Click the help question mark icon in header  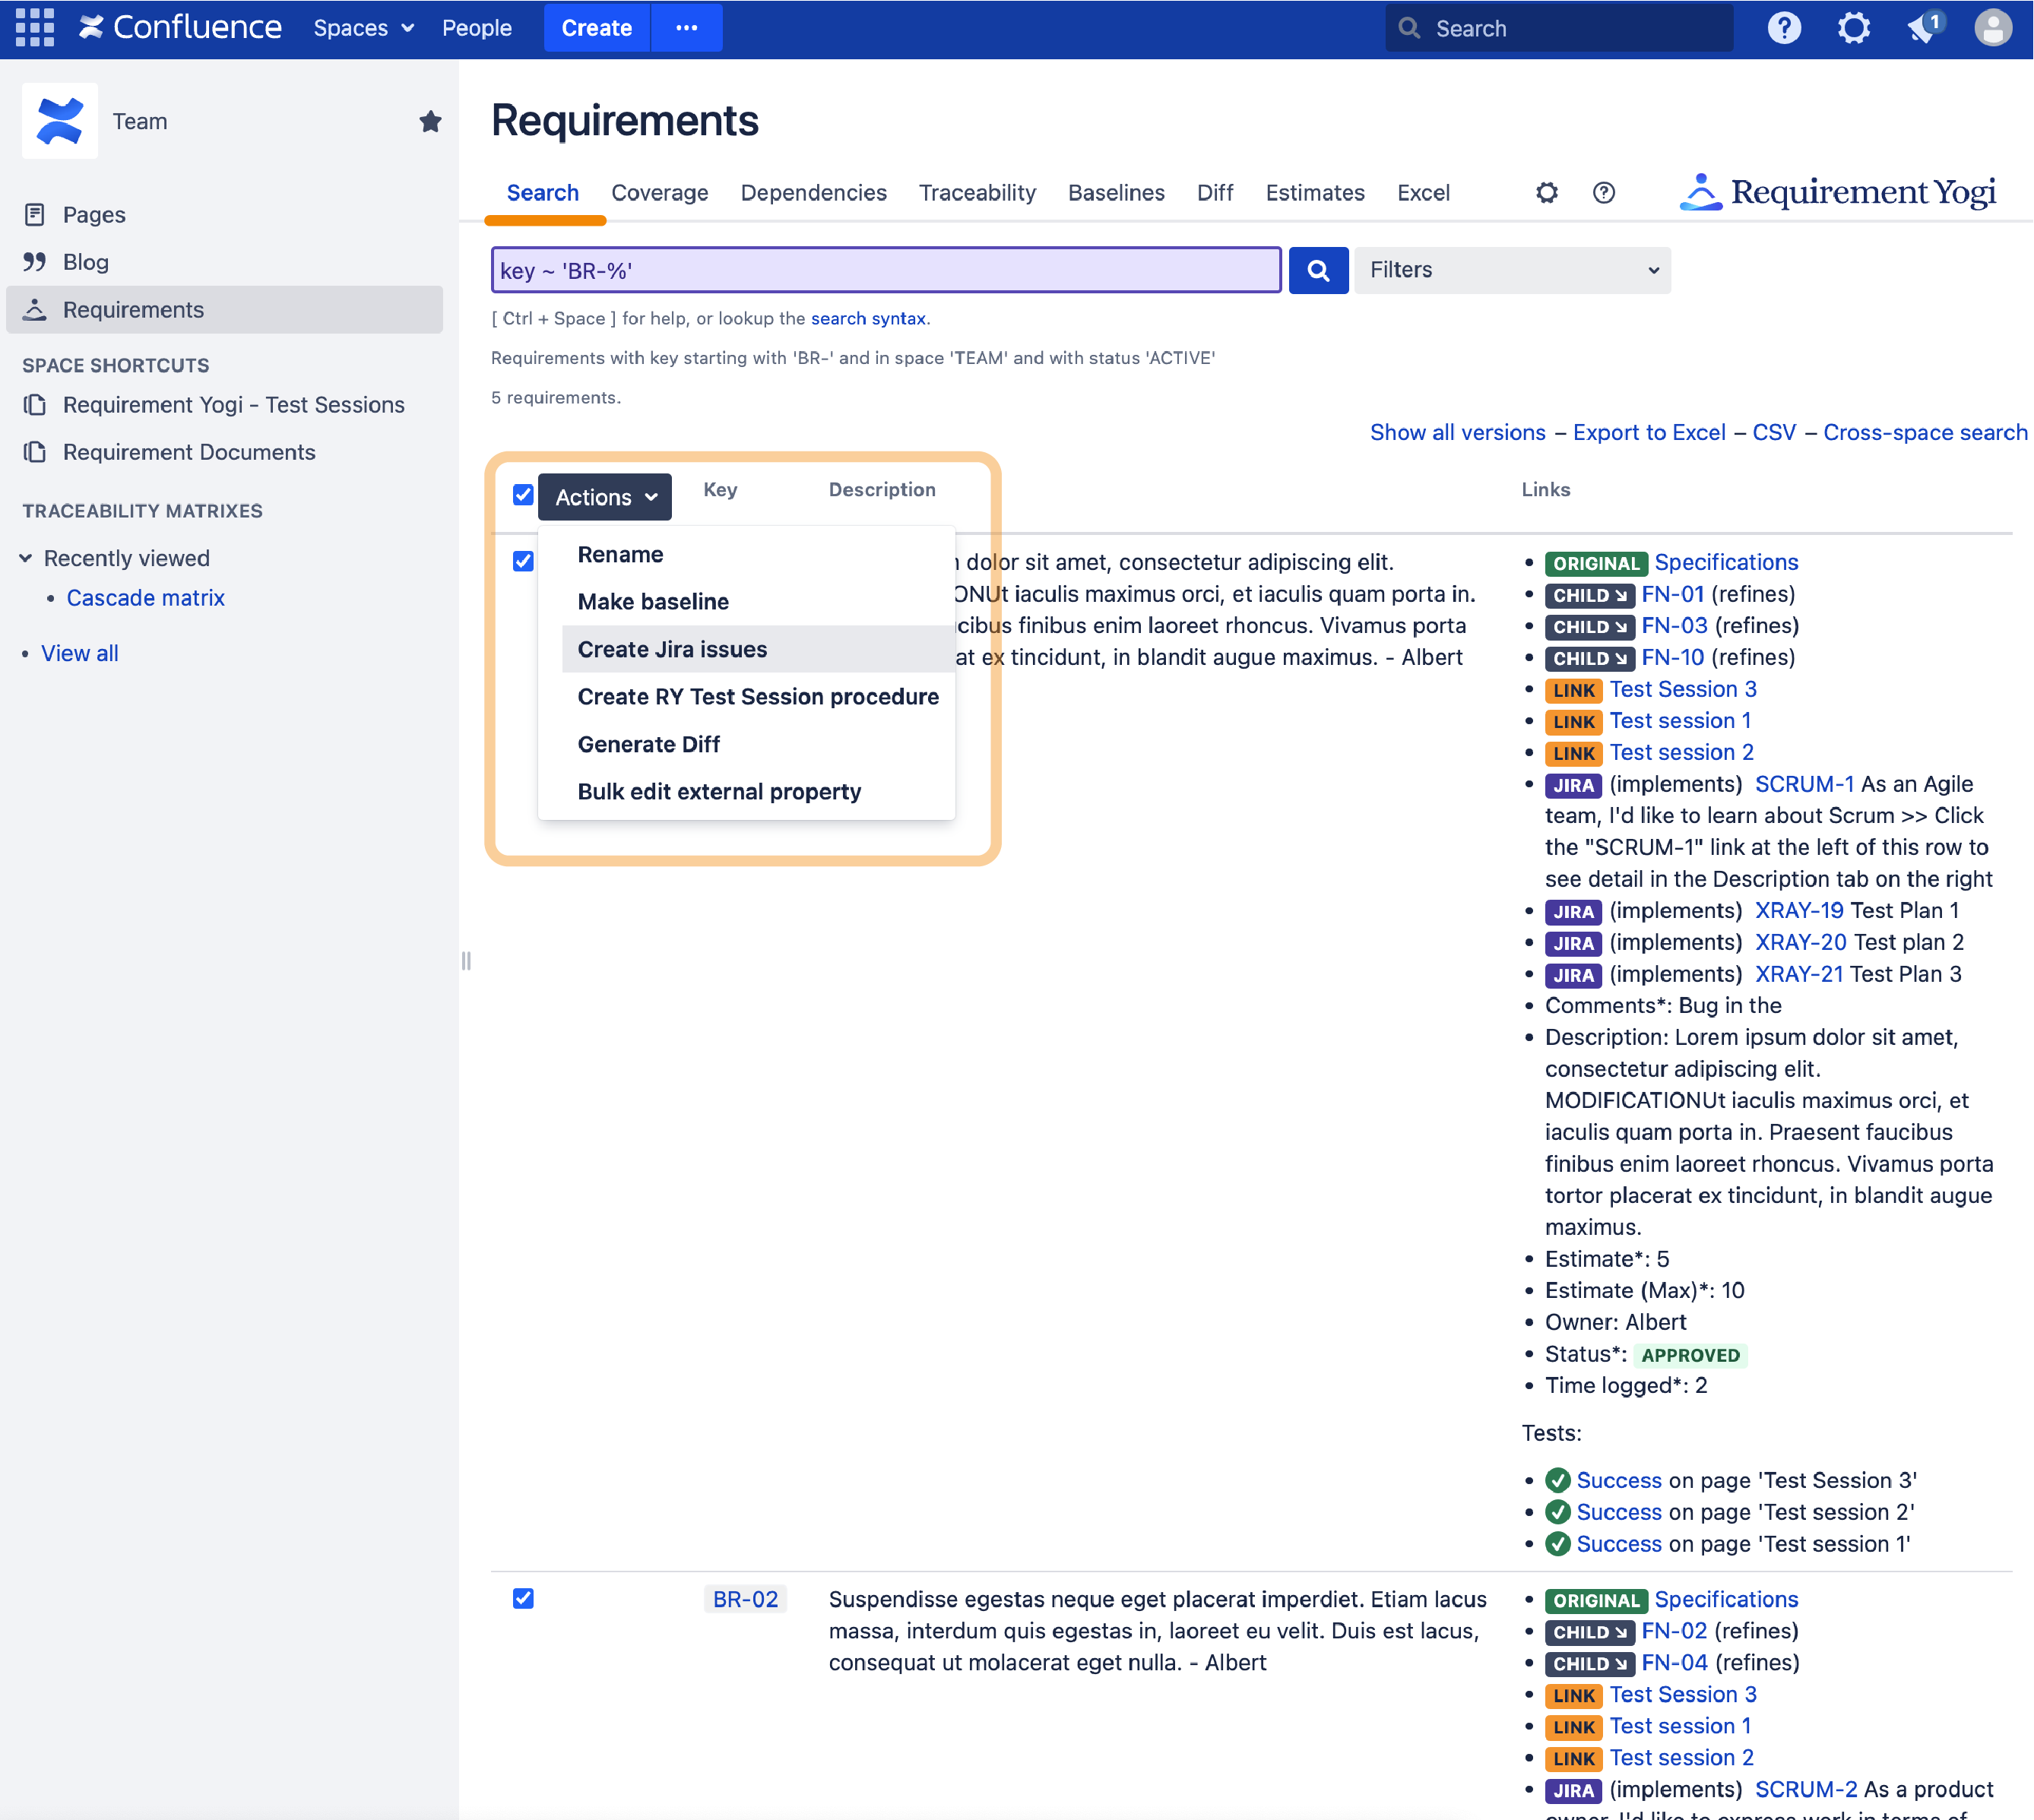coord(1783,28)
